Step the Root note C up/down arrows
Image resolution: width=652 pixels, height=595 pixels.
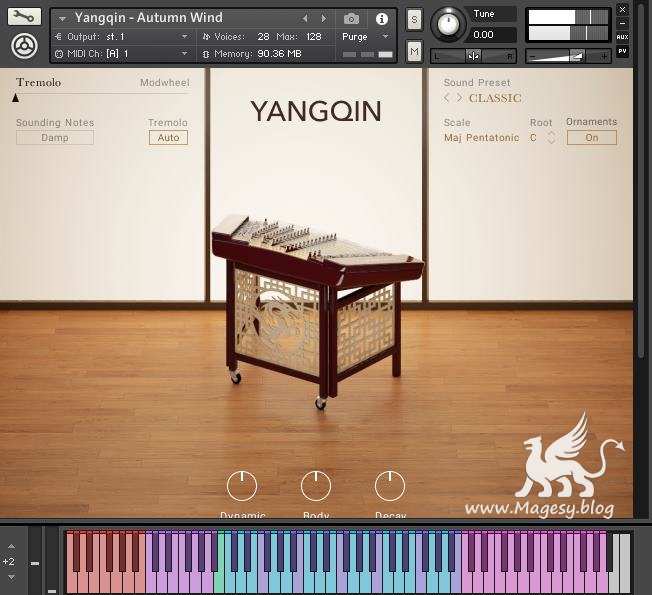[x=551, y=138]
